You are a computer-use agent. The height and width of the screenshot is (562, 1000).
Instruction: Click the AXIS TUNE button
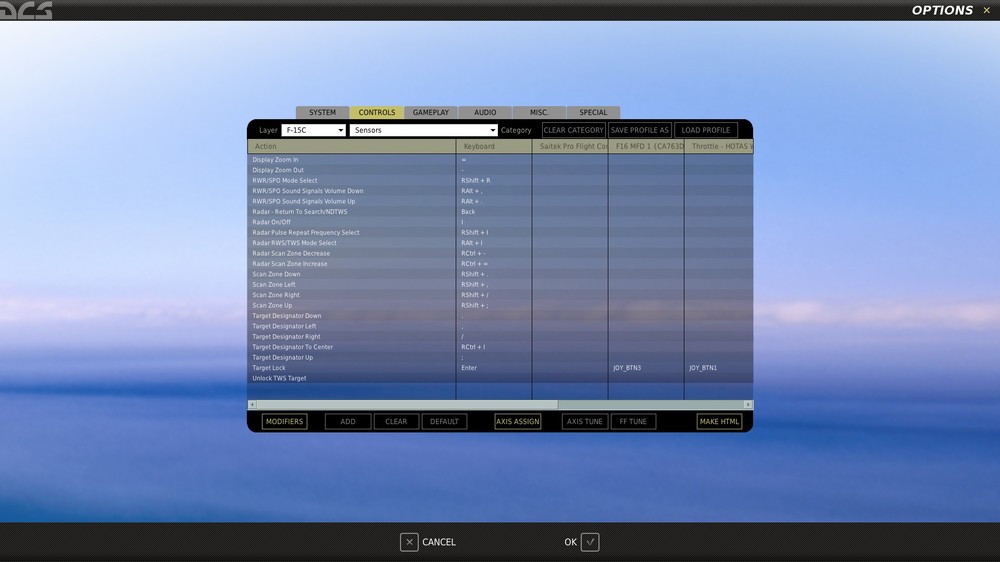[x=585, y=422]
